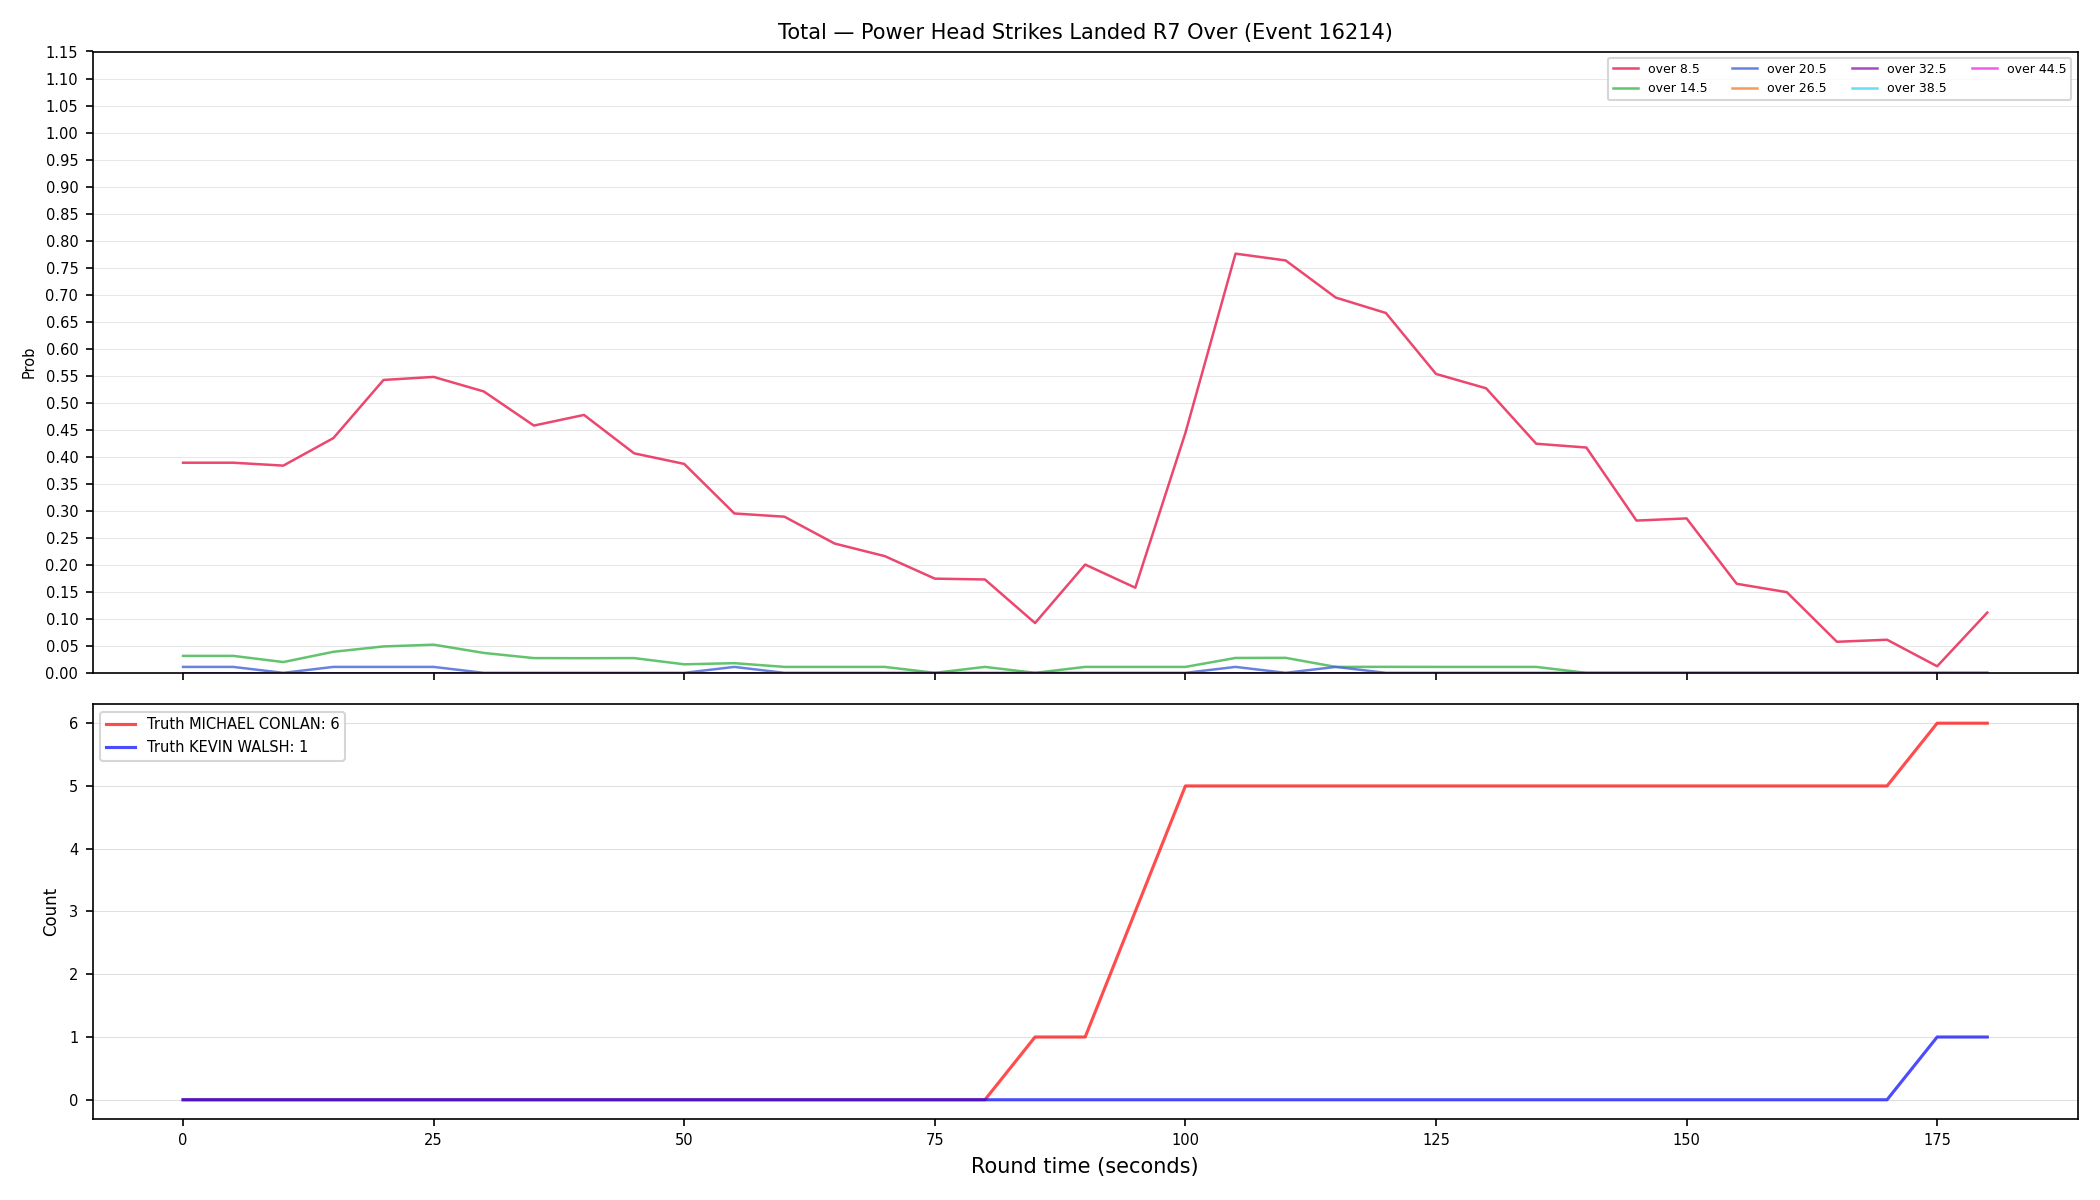Click the 0.50 tick on the Prob axis
The width and height of the screenshot is (2100, 1200).
pyautogui.click(x=62, y=403)
